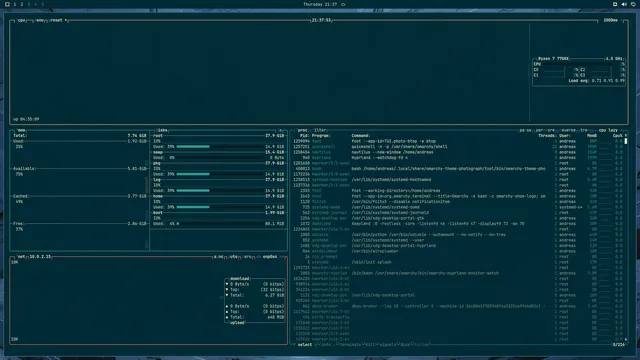640x360 pixels.
Task: Click signals in the proc footer
Action: 387,345
